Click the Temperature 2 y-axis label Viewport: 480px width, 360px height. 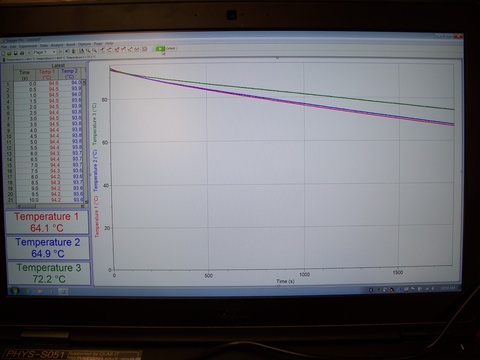click(x=95, y=171)
